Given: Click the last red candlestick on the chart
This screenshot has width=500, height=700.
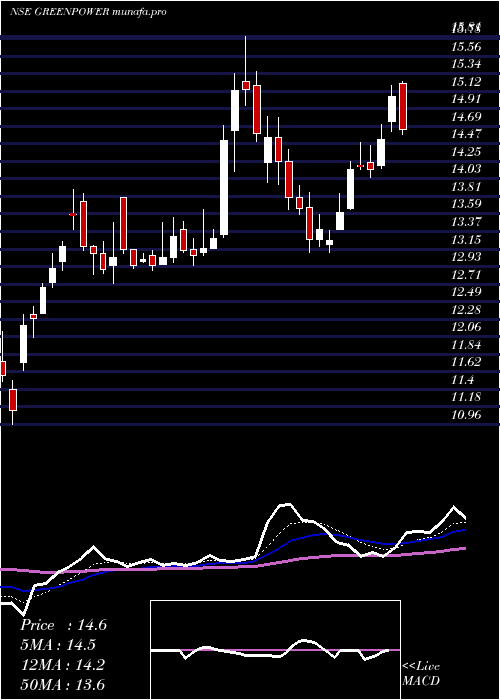Looking at the screenshot, I should pyautogui.click(x=403, y=106).
